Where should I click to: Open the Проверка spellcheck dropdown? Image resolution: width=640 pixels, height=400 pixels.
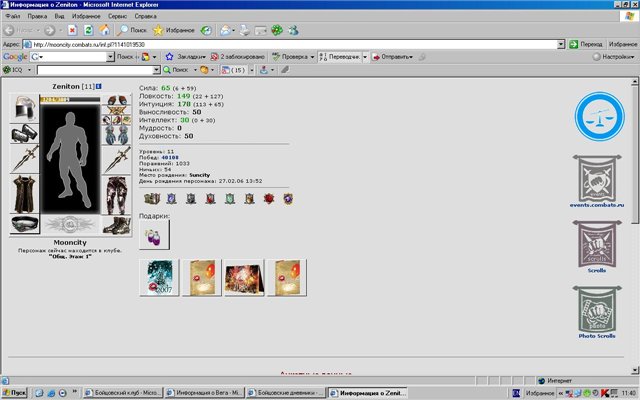293,57
